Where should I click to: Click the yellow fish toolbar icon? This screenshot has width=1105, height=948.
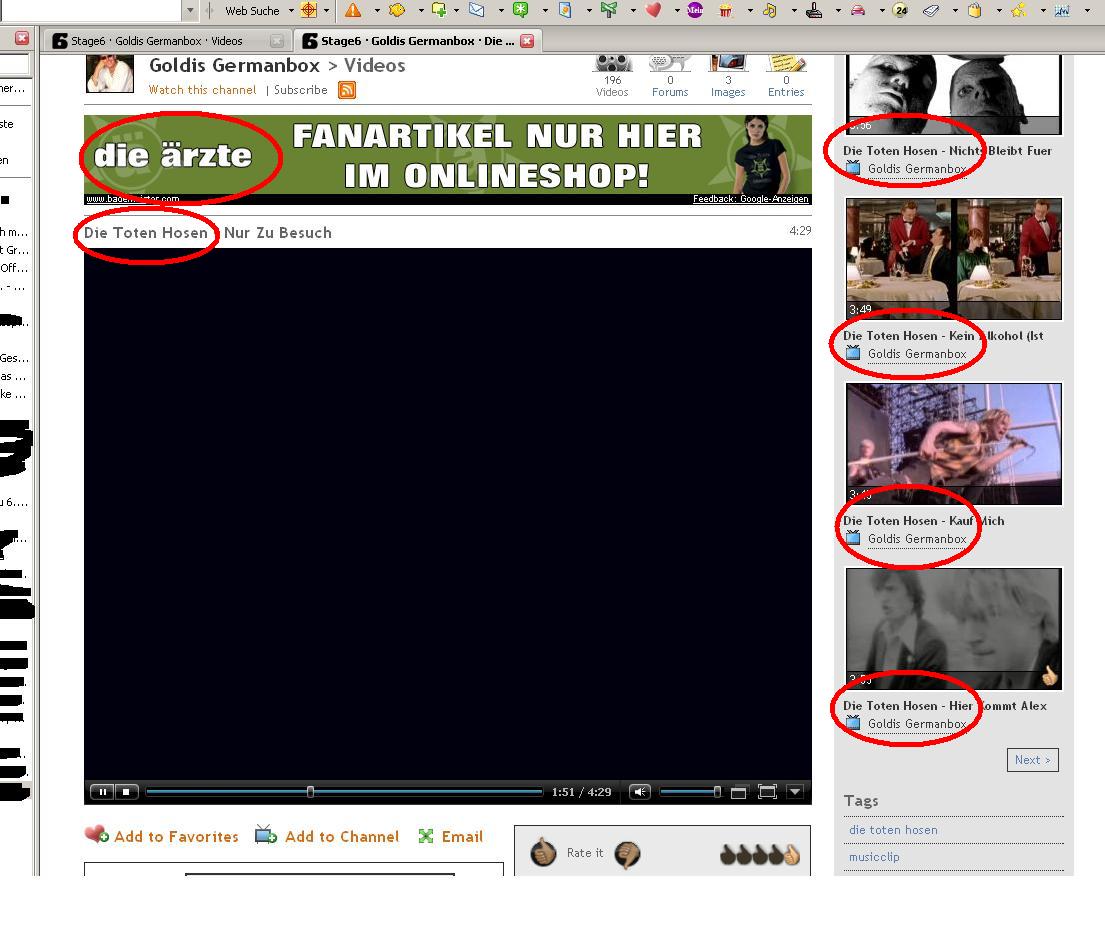(397, 10)
